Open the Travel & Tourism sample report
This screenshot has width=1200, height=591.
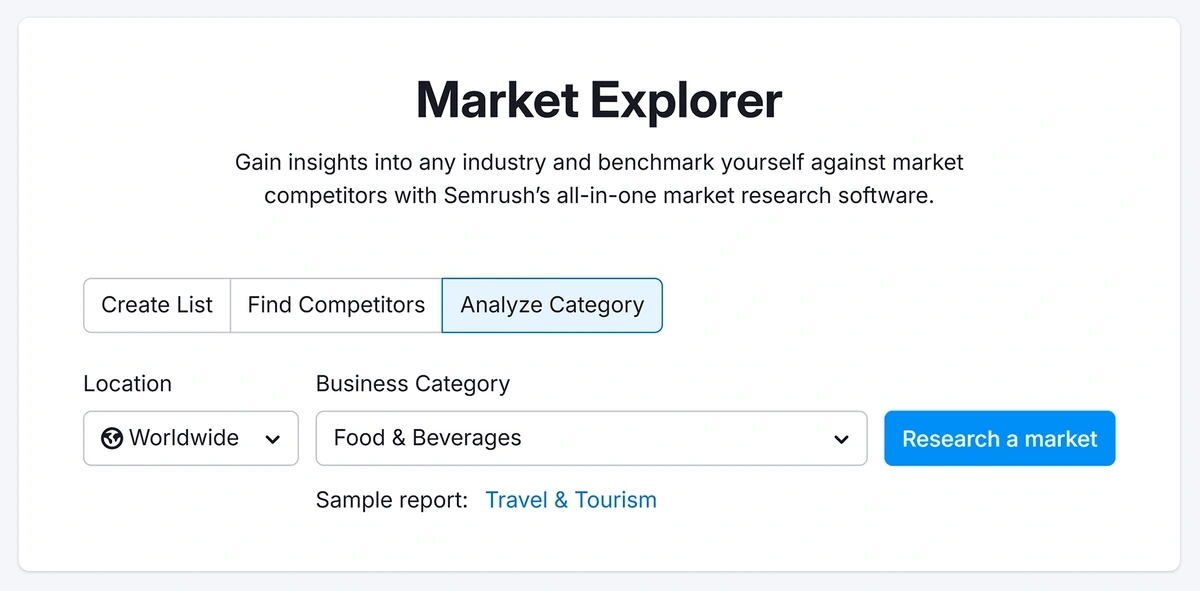(x=571, y=500)
